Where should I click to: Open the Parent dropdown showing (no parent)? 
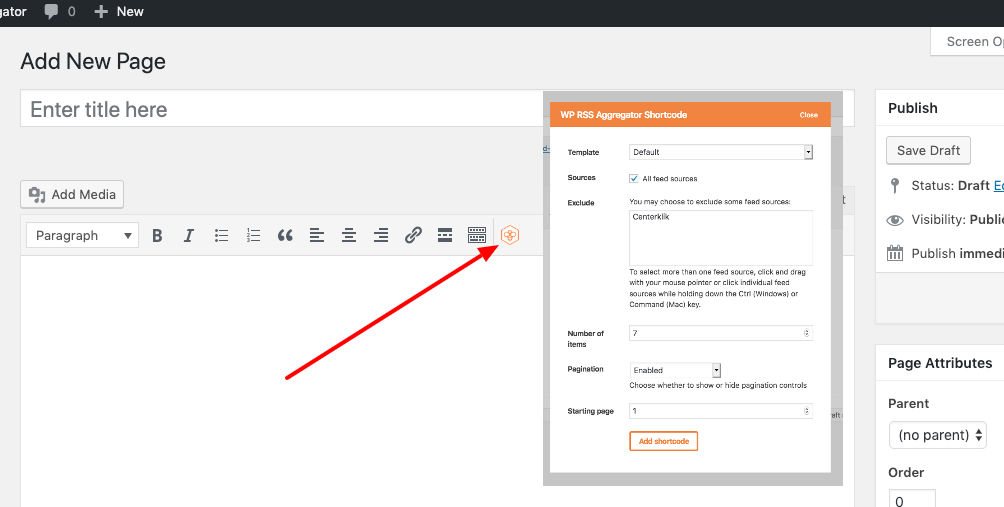(x=938, y=435)
